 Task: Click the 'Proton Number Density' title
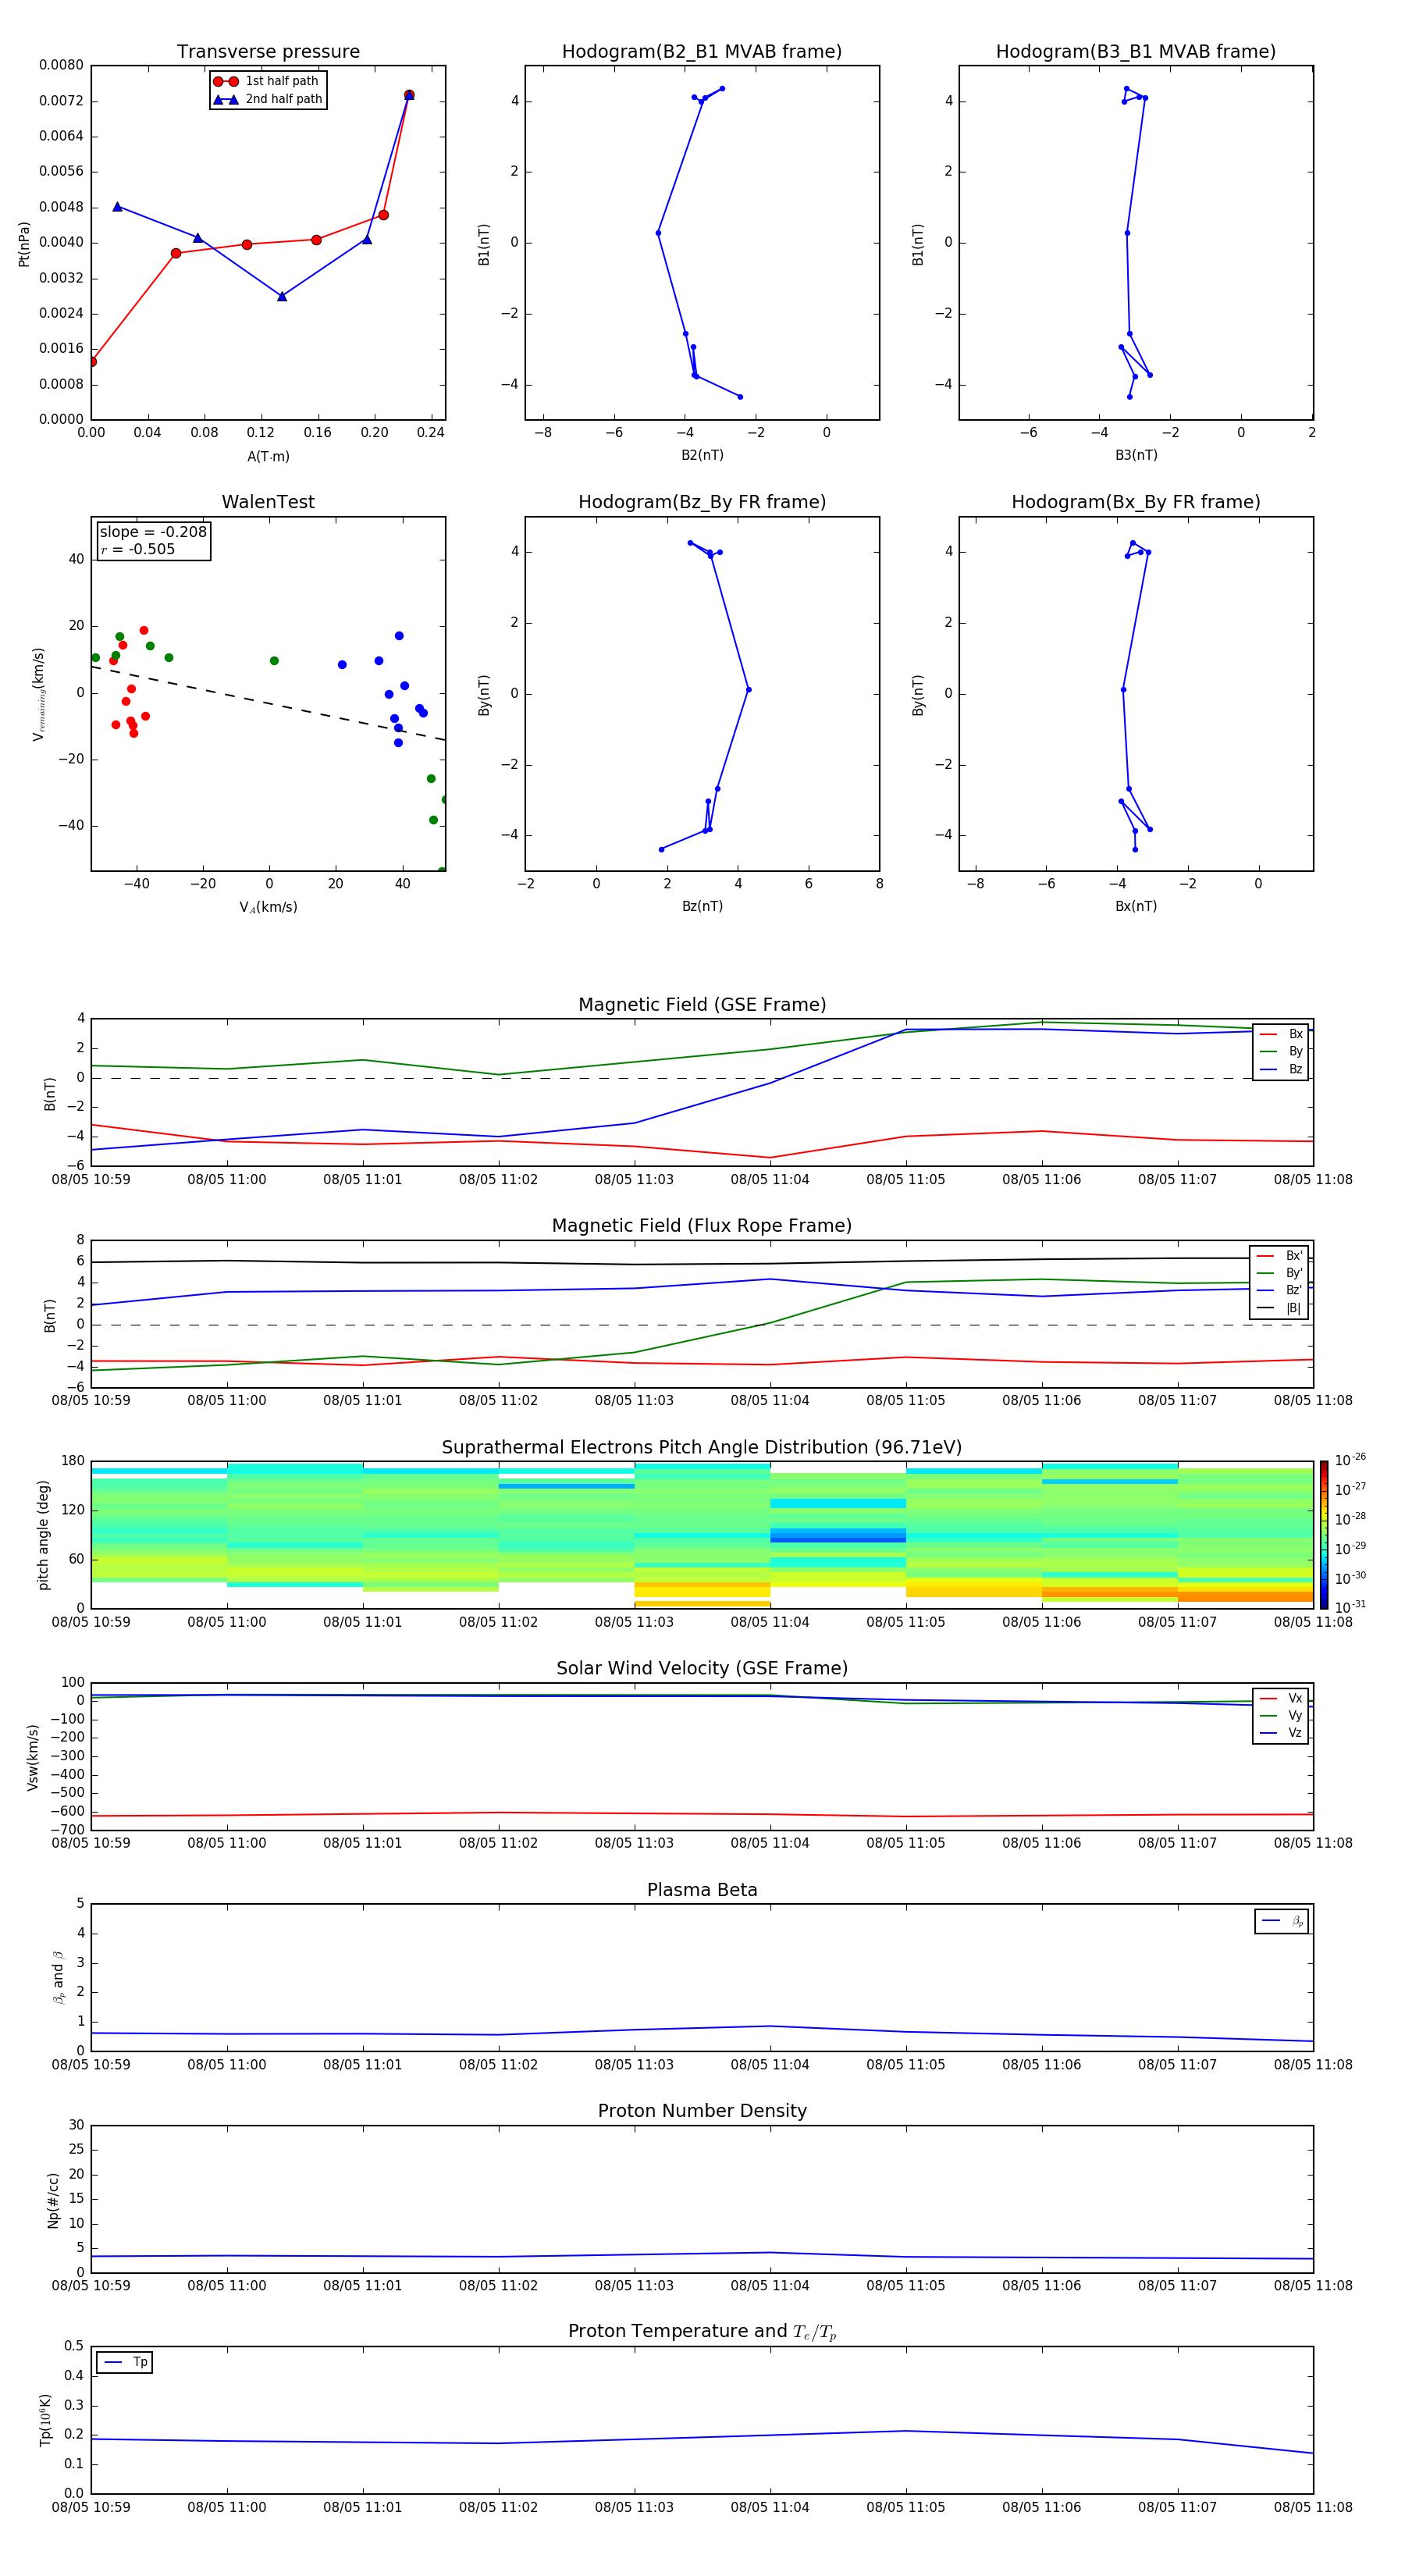702,2111
